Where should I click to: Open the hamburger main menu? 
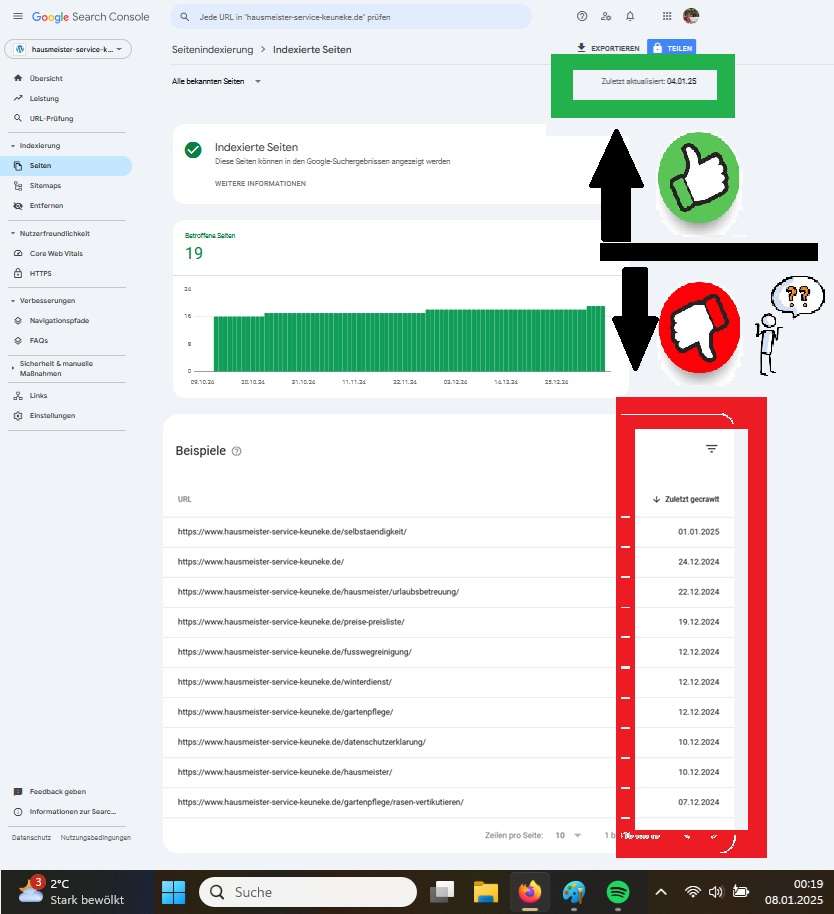[17, 16]
